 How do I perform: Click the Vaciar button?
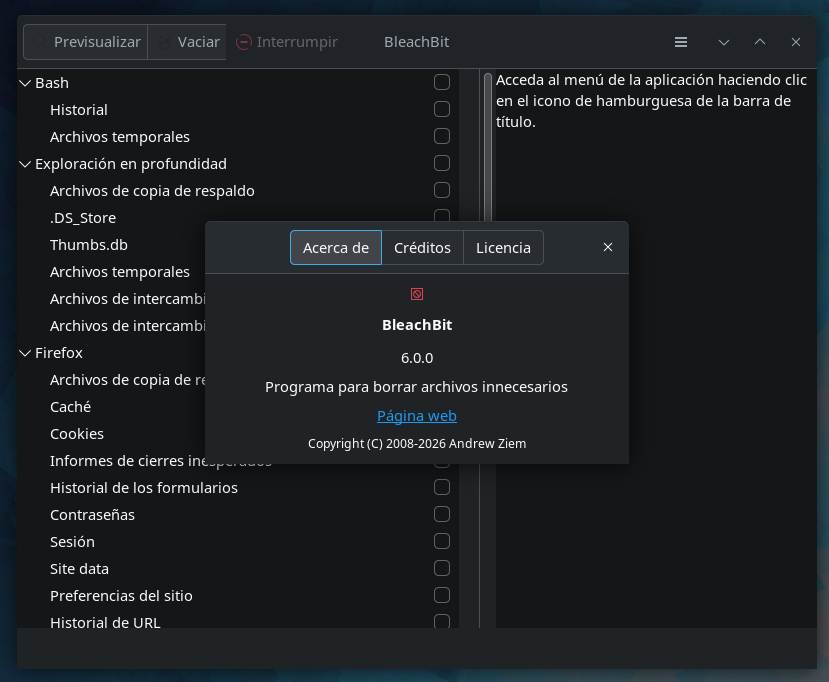pos(186,42)
